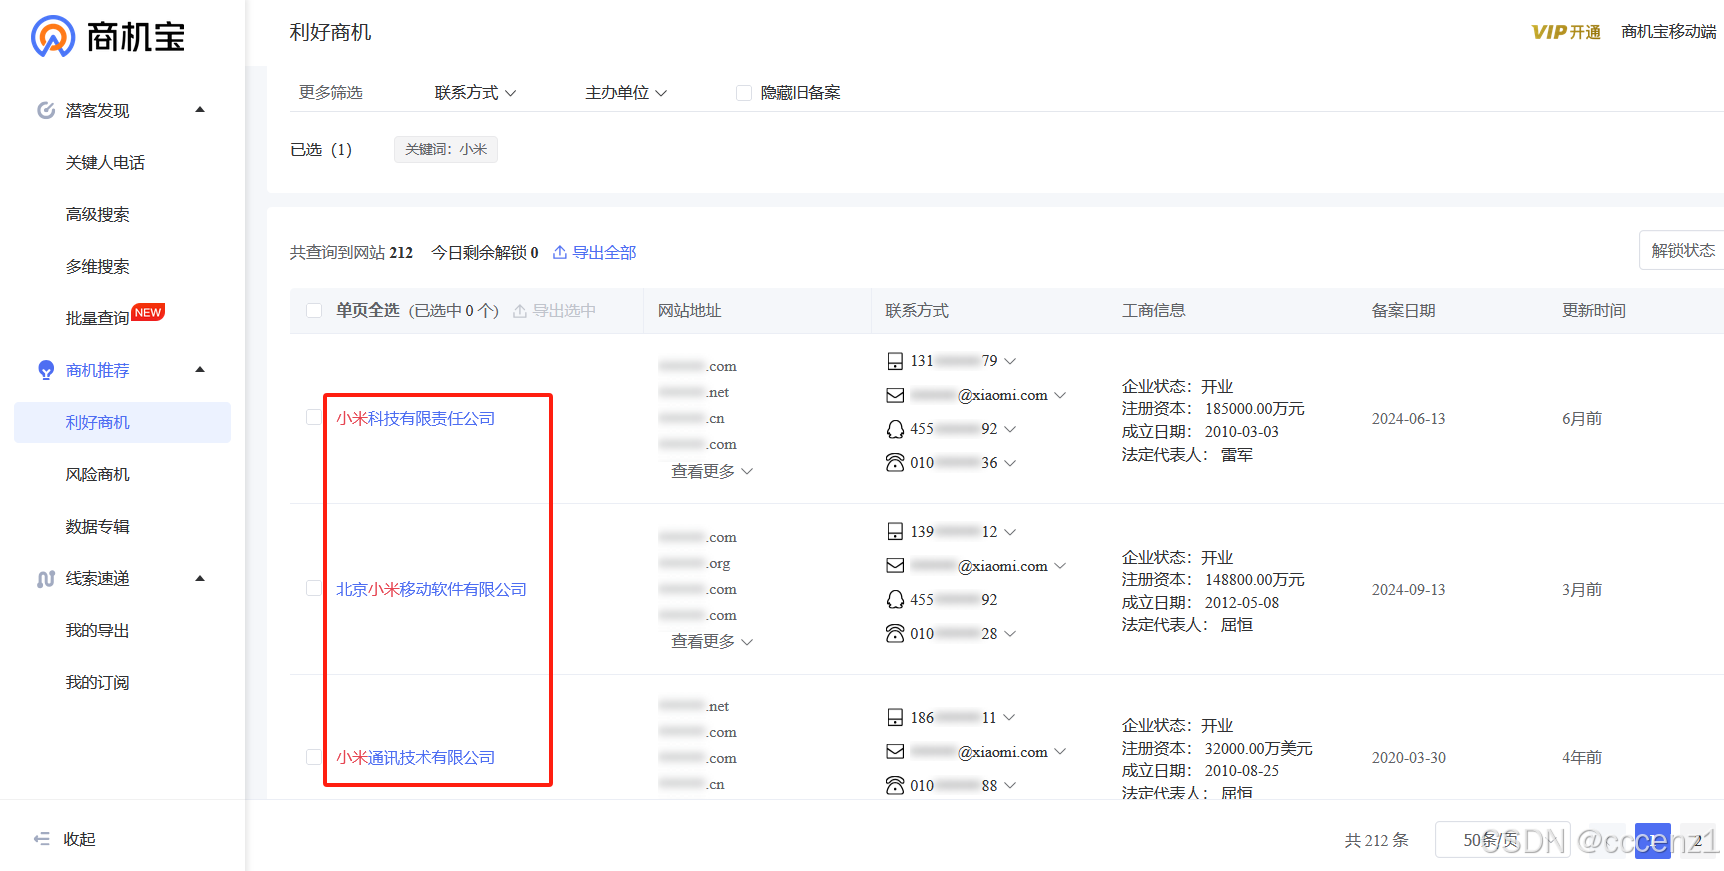Expand first row @xiaomi.com email chevron

coord(1060,396)
